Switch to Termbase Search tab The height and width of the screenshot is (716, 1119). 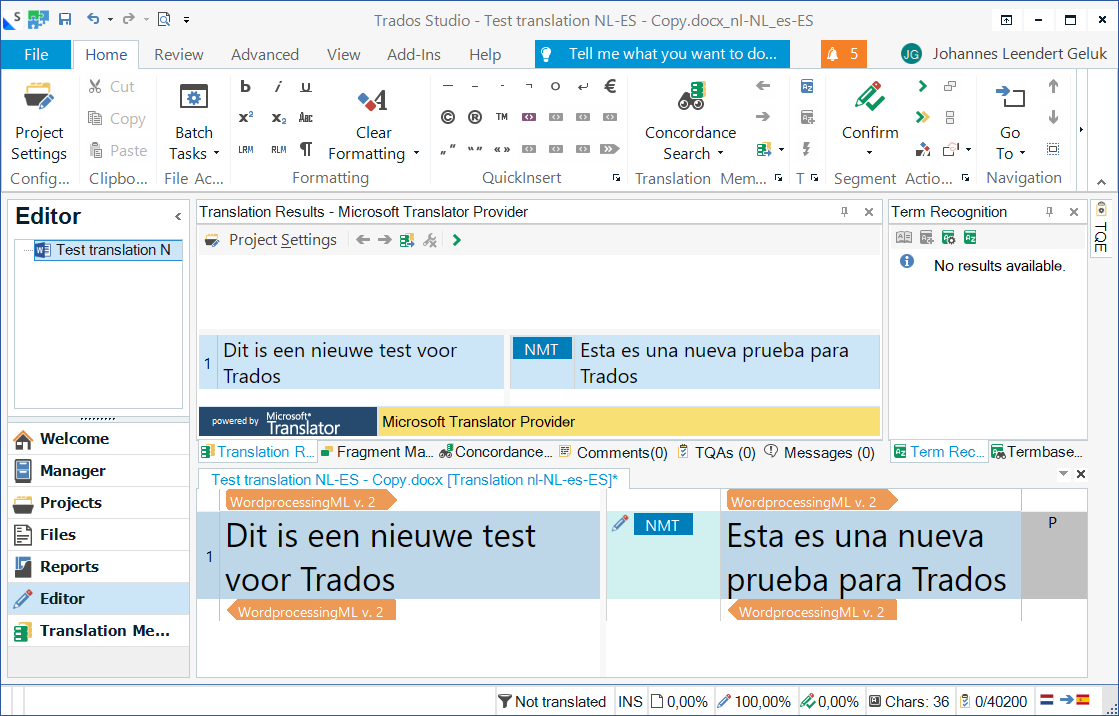[x=1038, y=452]
